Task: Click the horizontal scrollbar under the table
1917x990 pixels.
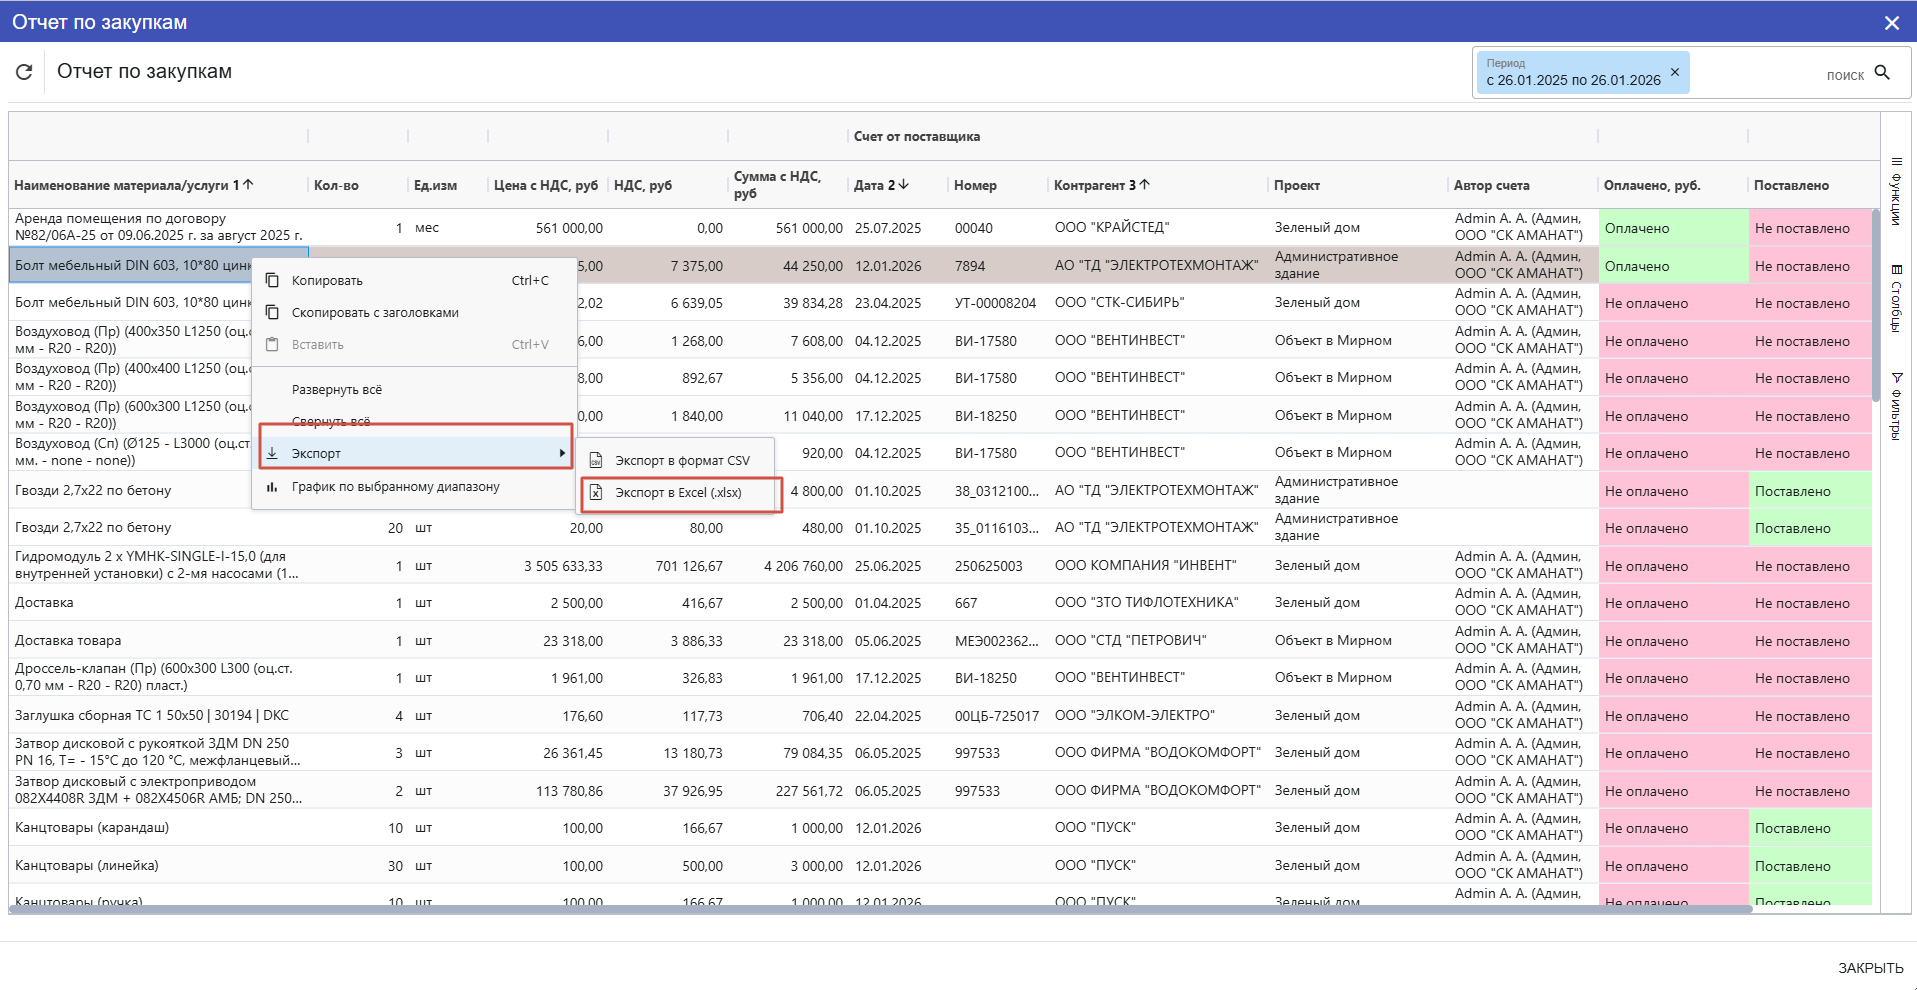Action: (x=880, y=909)
